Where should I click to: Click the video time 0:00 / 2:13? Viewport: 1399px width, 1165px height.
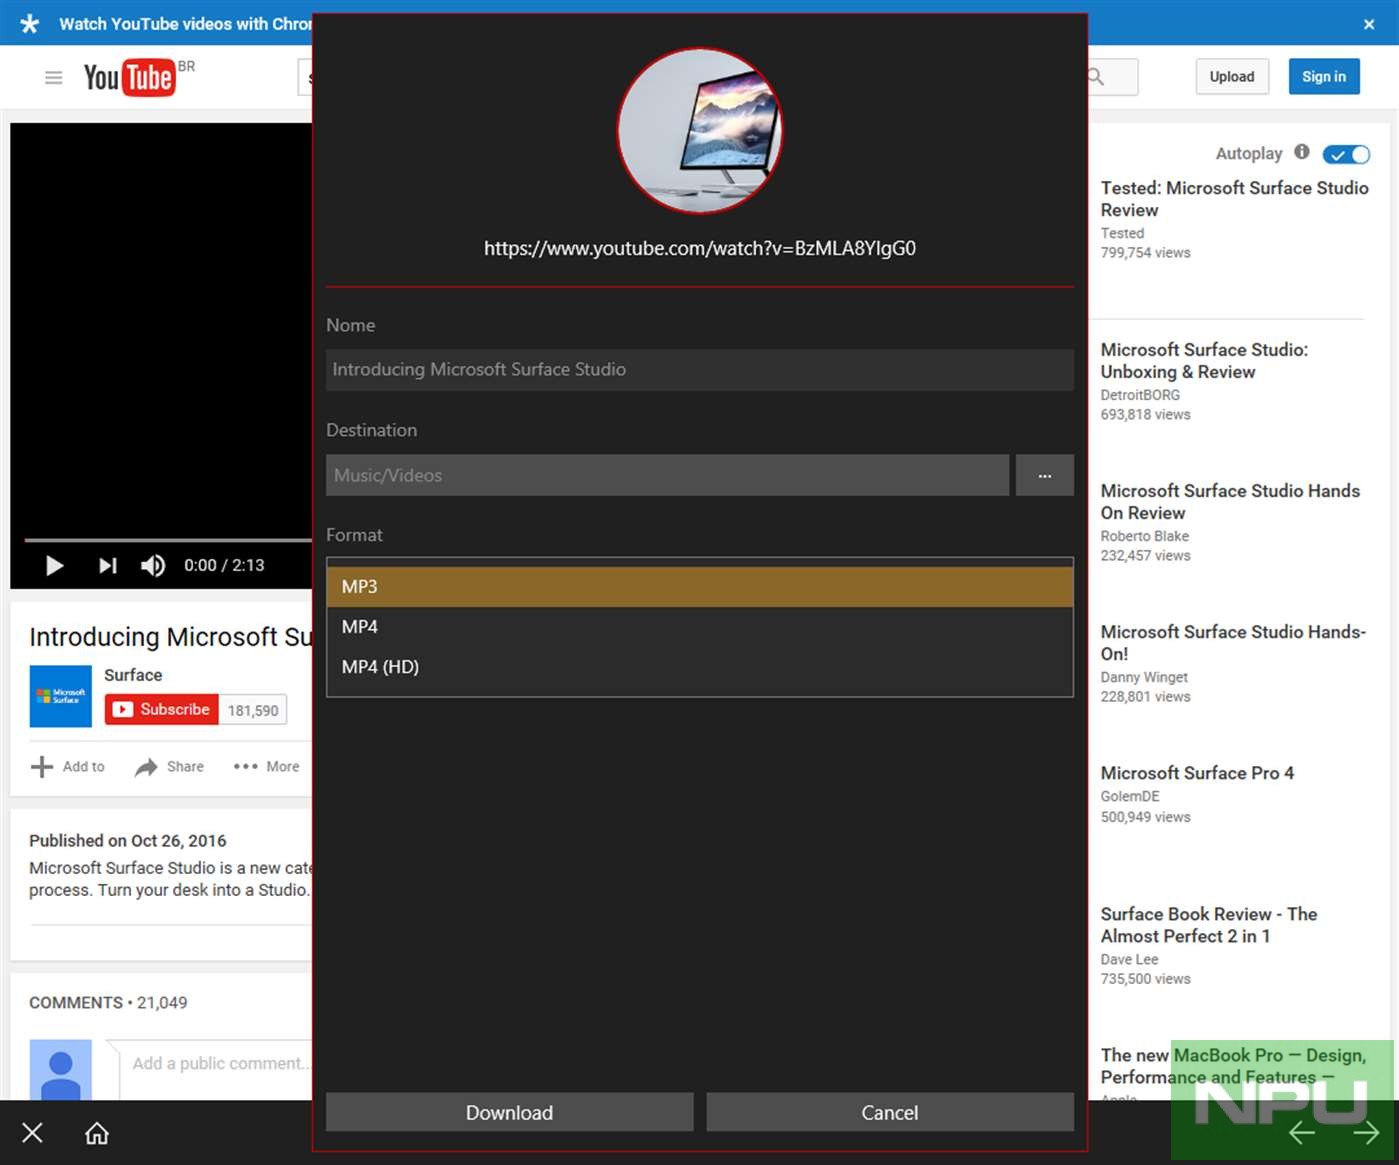point(224,565)
